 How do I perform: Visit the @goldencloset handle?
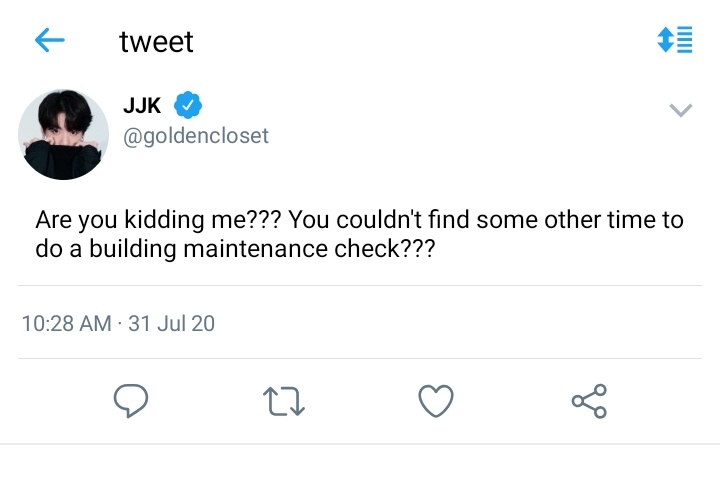click(x=196, y=136)
